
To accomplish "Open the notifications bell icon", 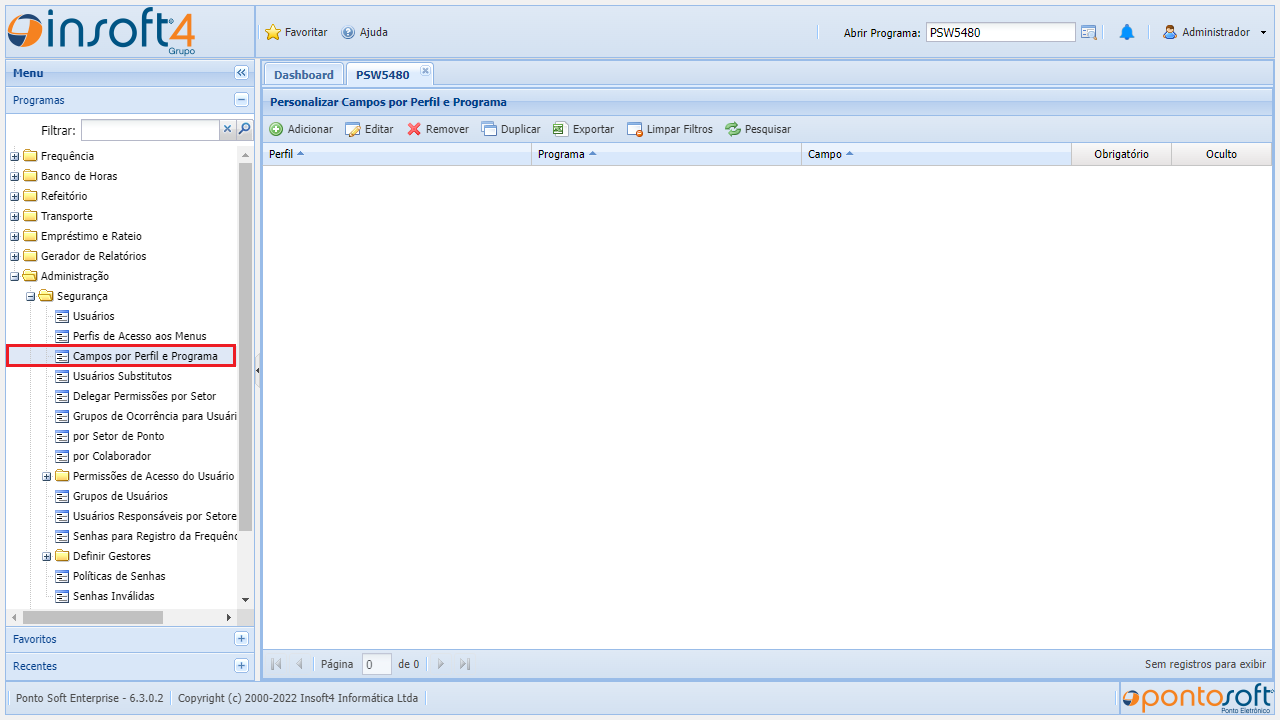I will tap(1127, 32).
